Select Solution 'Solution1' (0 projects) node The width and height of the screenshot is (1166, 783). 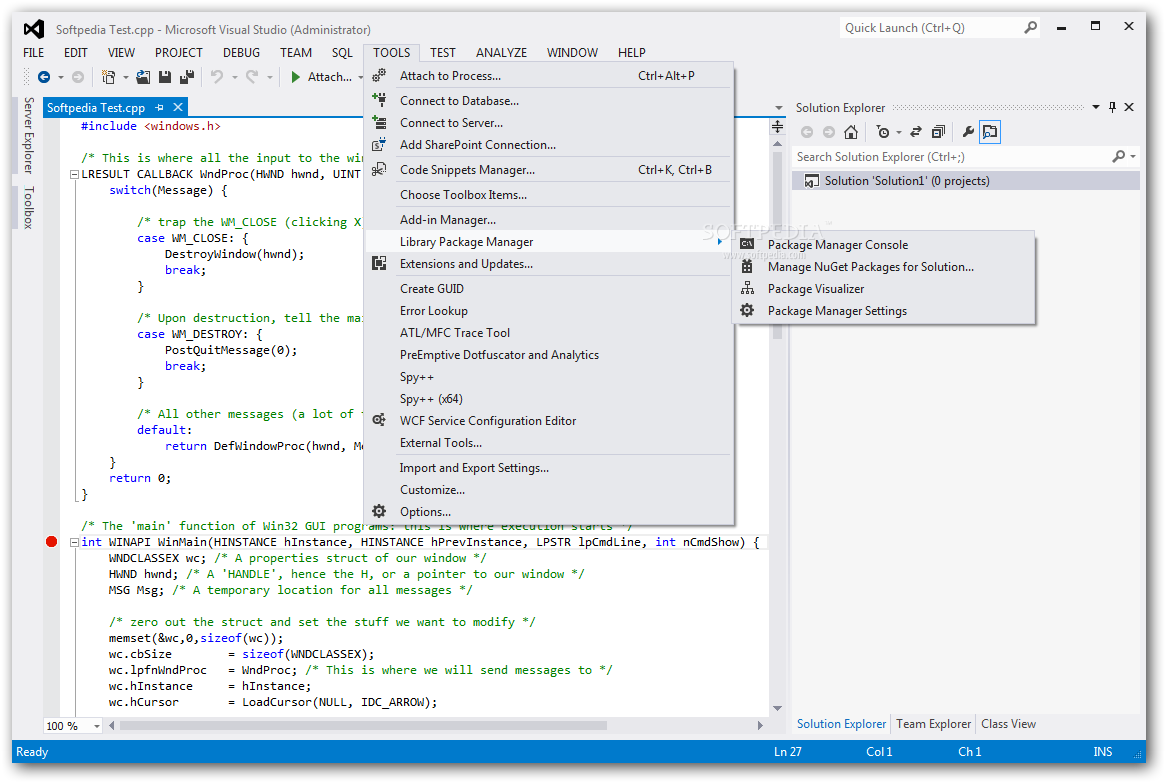[x=966, y=181]
